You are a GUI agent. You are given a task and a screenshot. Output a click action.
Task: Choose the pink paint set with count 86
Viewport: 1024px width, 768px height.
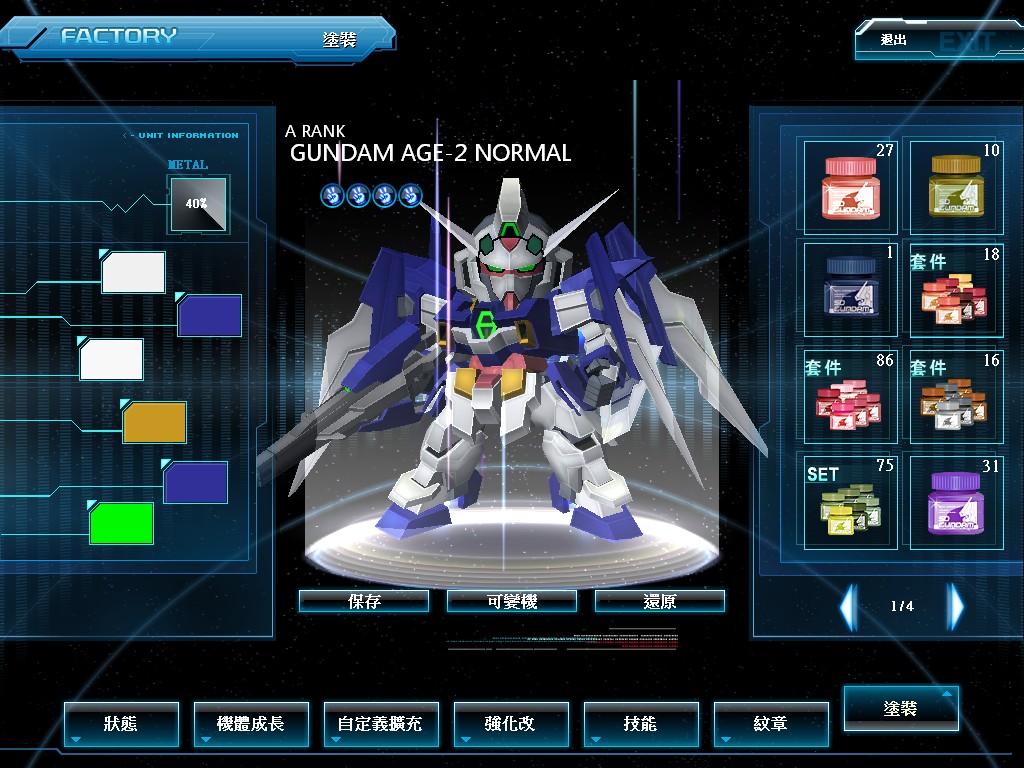[850, 396]
